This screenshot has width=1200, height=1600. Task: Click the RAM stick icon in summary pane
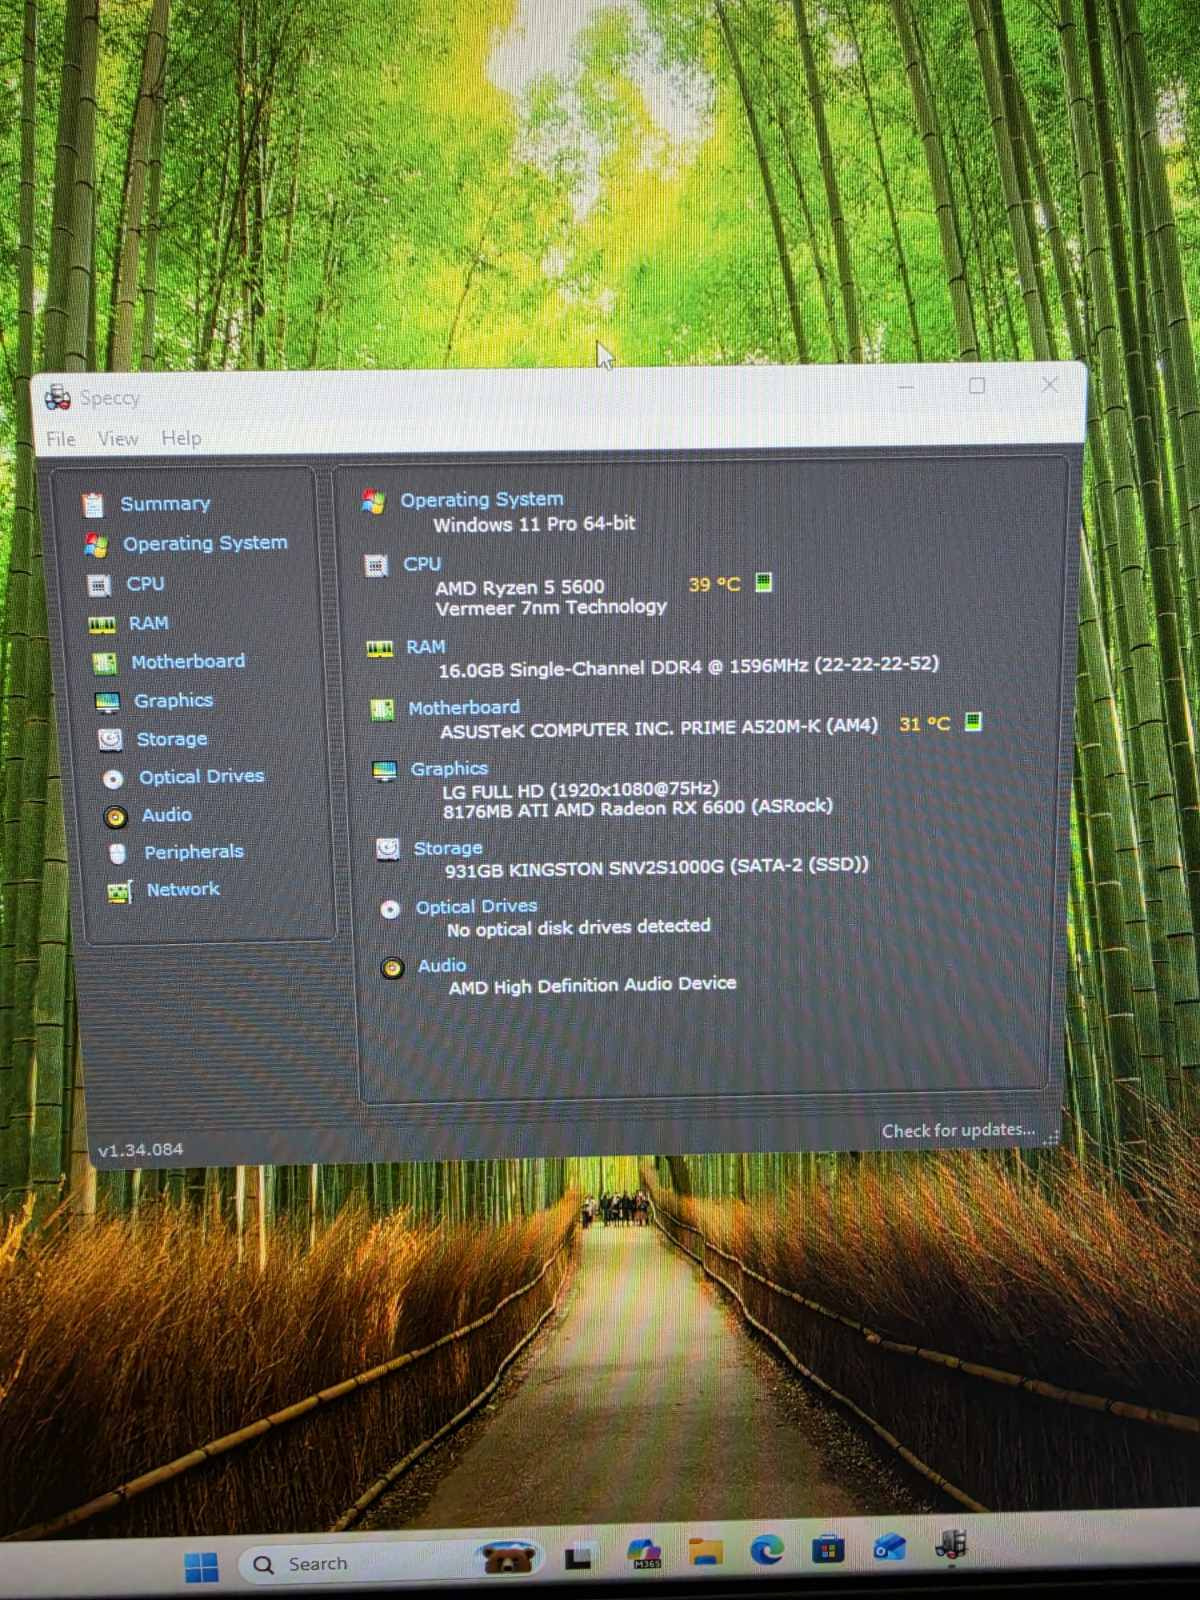tap(379, 649)
